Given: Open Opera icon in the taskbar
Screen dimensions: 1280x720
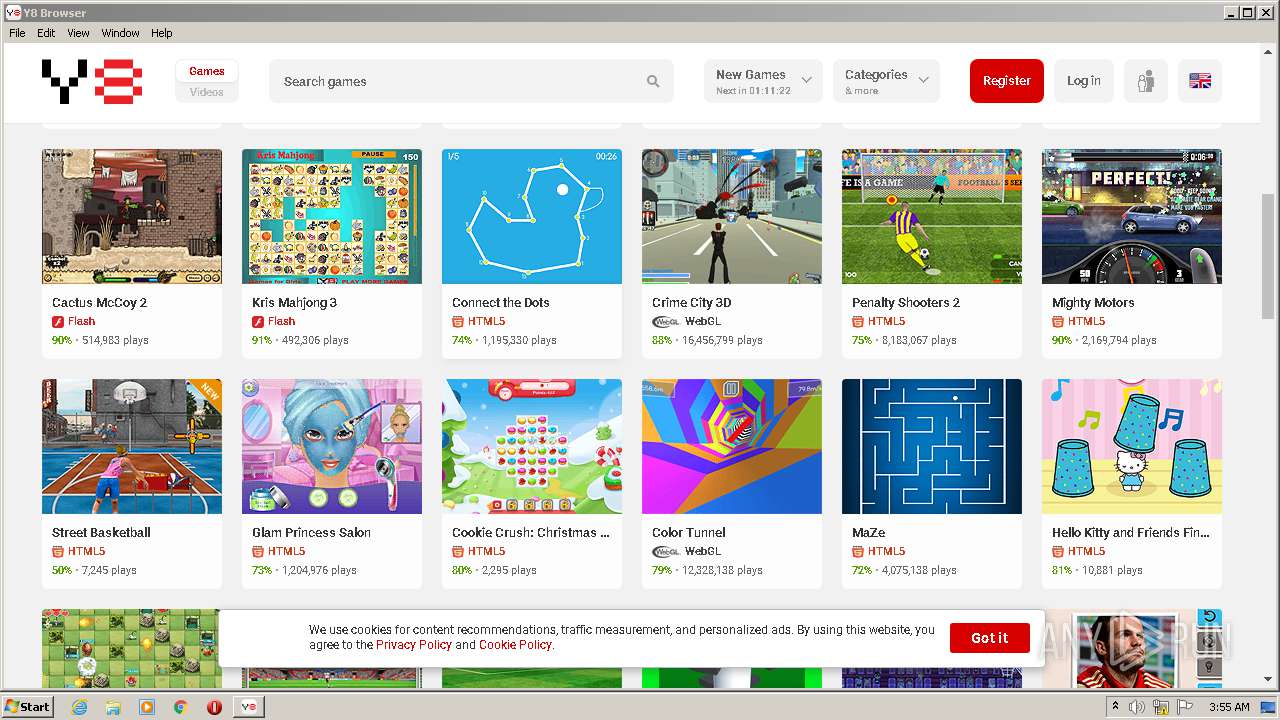Looking at the screenshot, I should [214, 707].
